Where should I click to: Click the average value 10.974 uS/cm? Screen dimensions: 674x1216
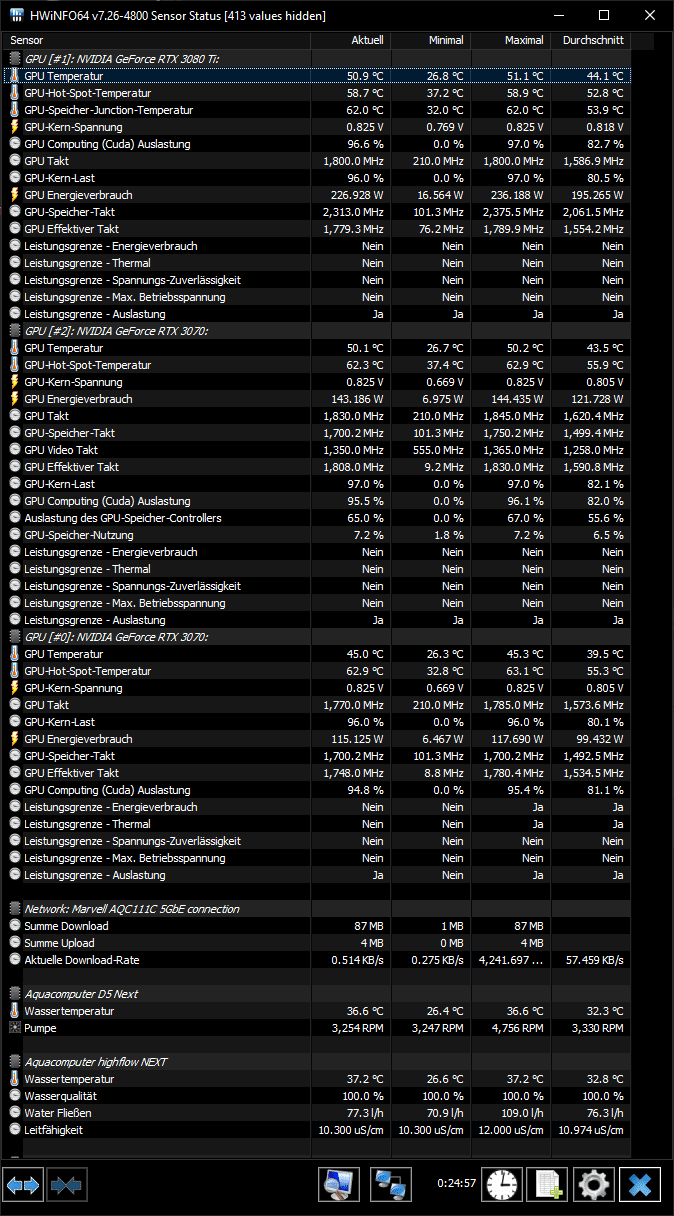591,1130
